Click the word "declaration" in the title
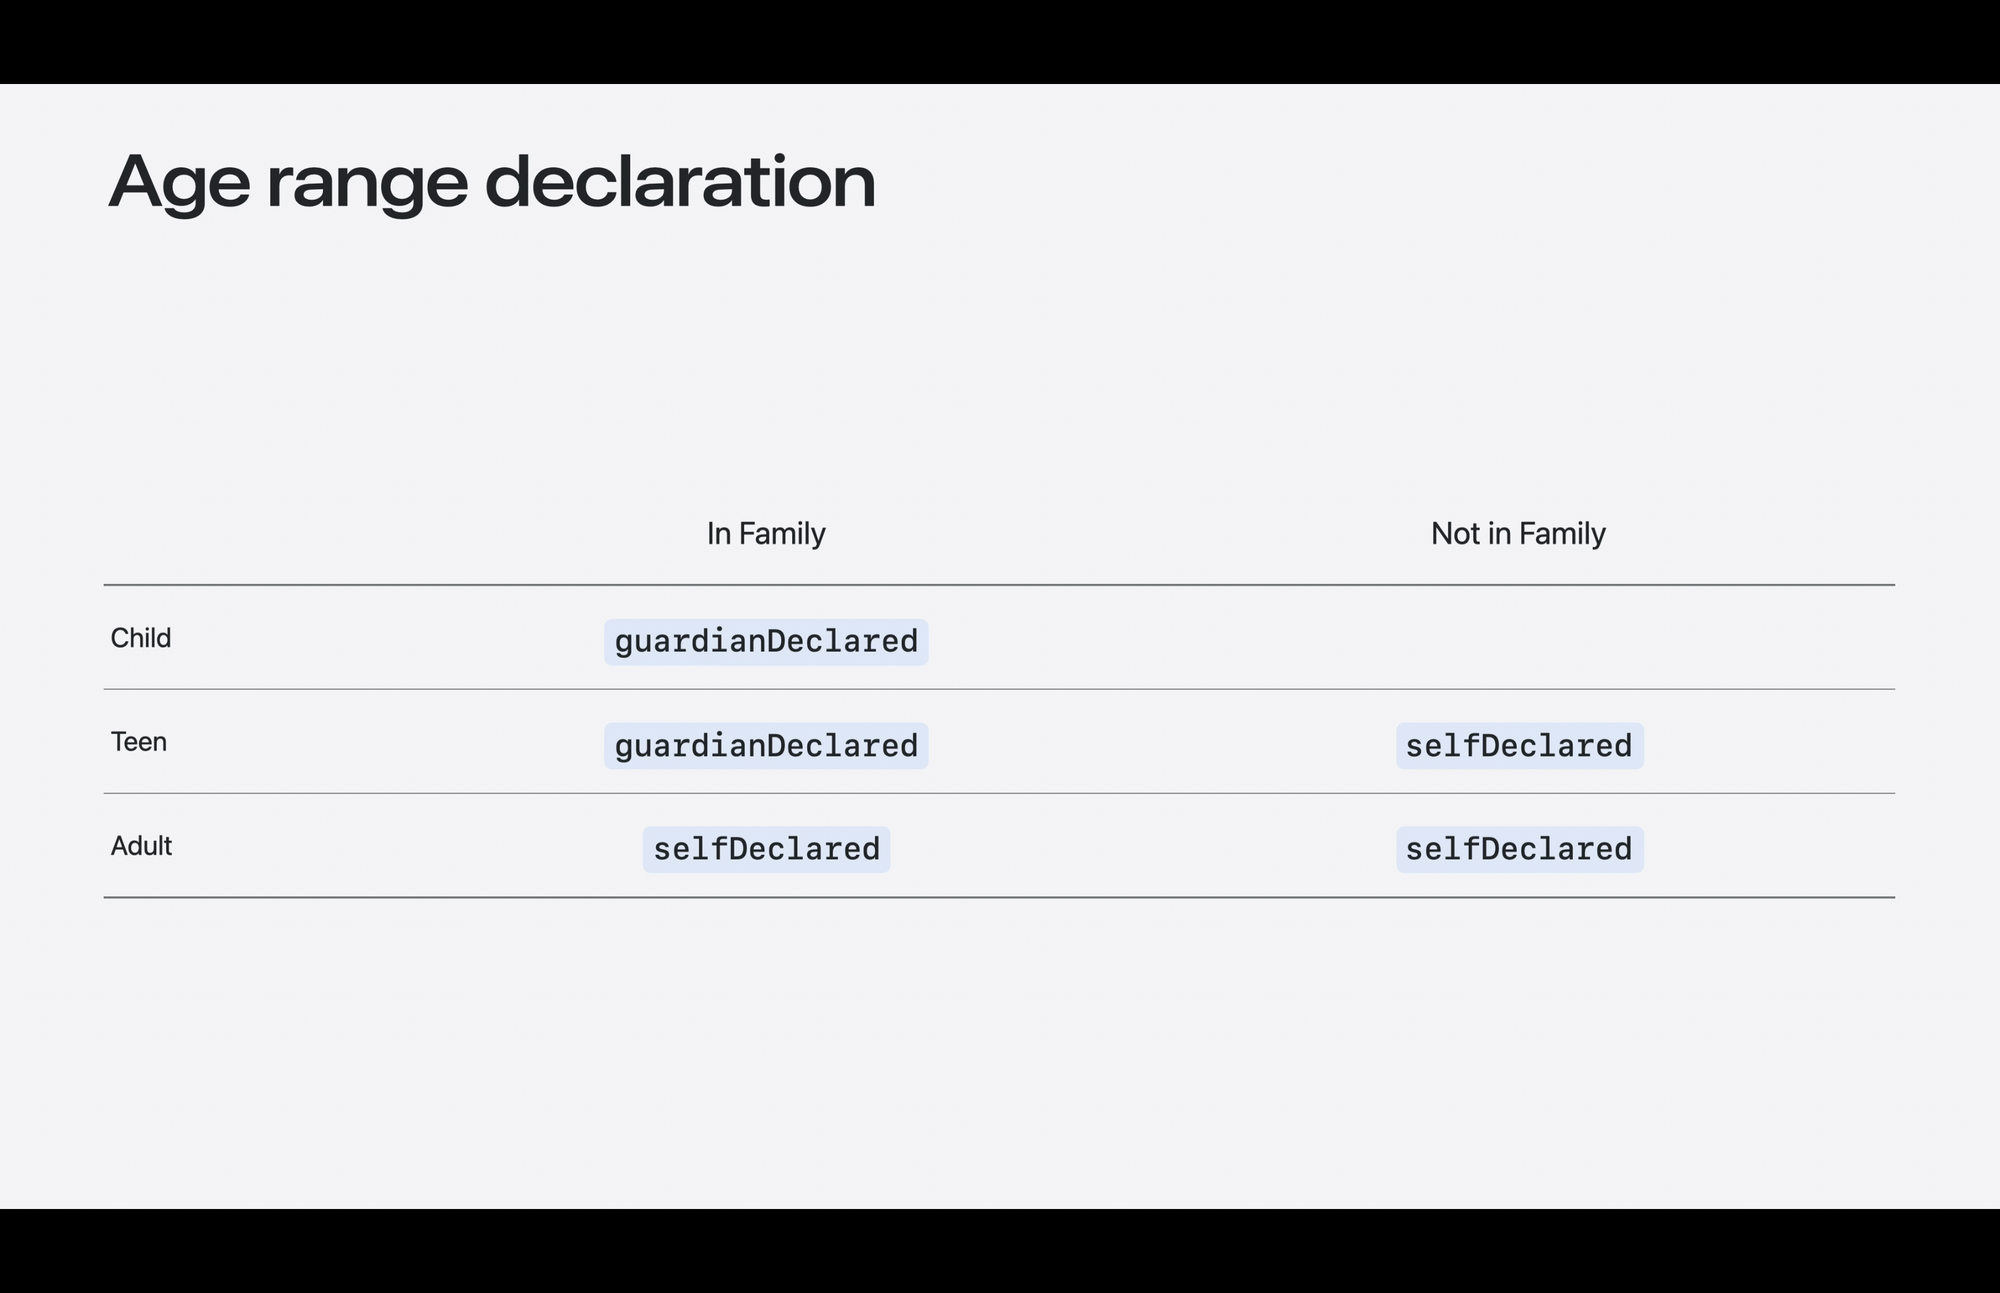 681,181
